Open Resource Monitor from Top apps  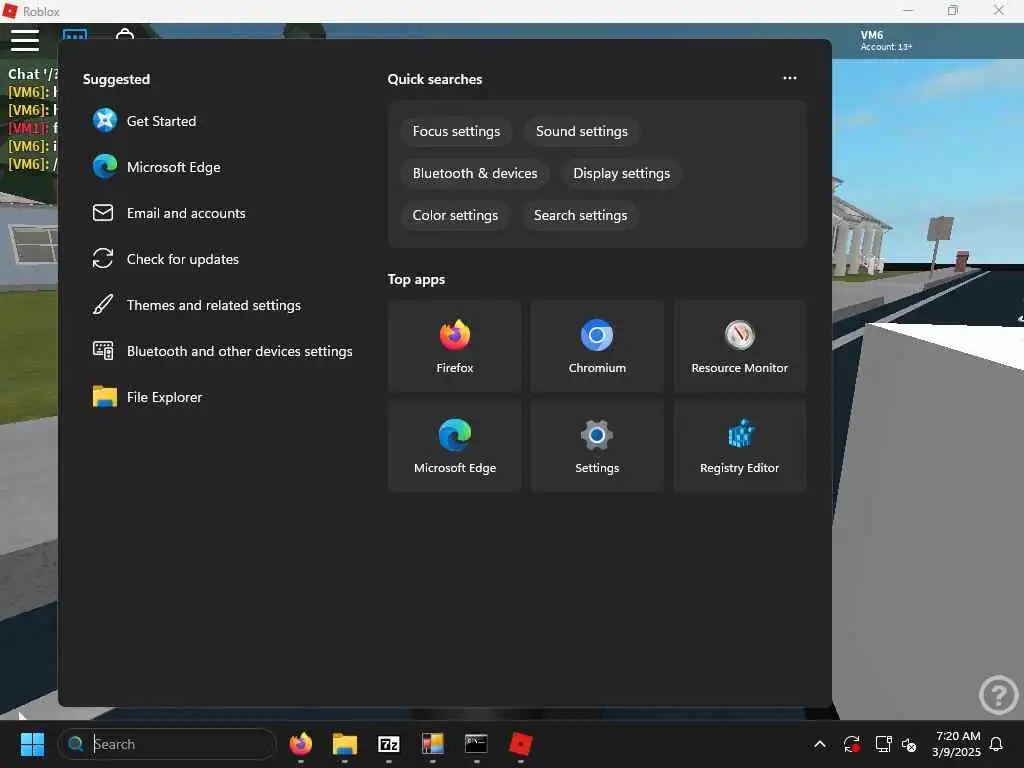pyautogui.click(x=739, y=346)
